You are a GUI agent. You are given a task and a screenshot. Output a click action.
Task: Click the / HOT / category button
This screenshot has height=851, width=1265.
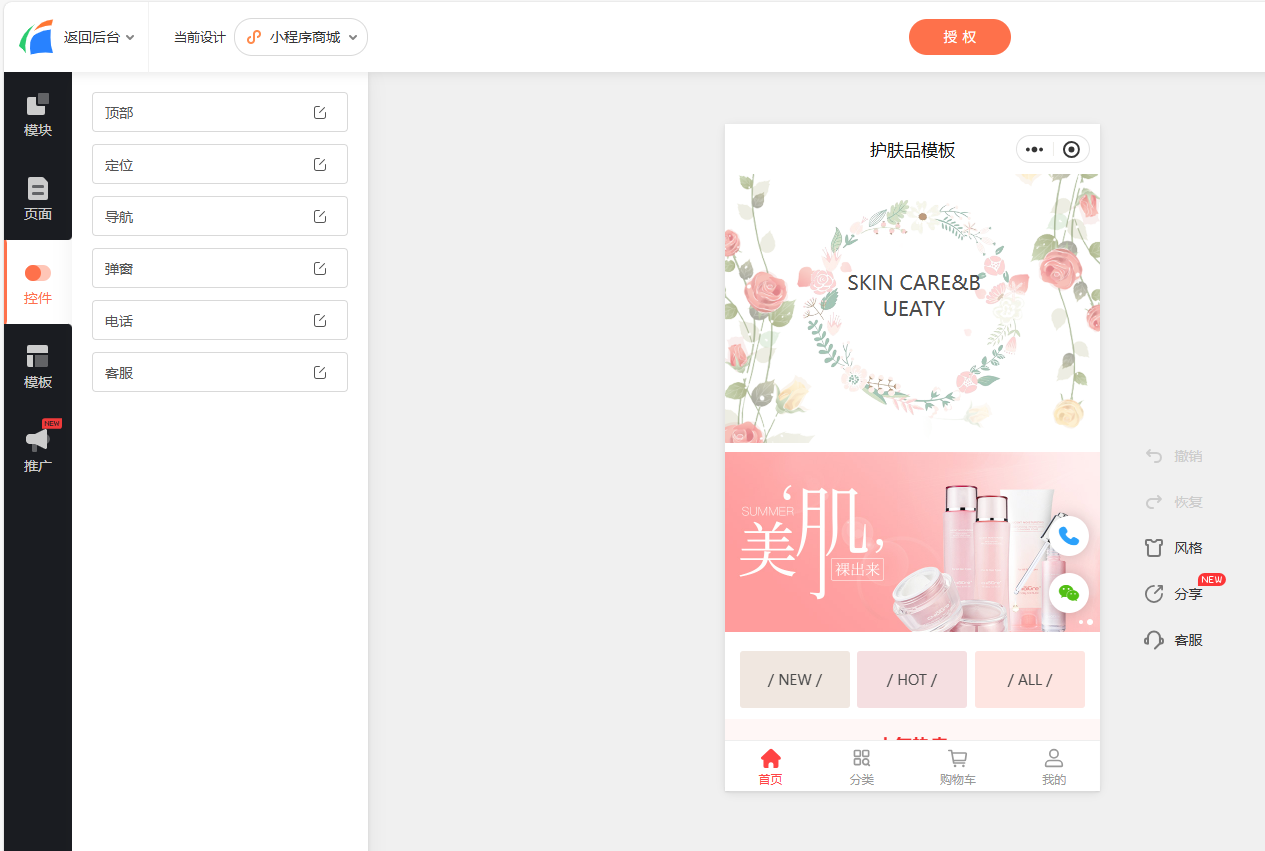point(912,679)
